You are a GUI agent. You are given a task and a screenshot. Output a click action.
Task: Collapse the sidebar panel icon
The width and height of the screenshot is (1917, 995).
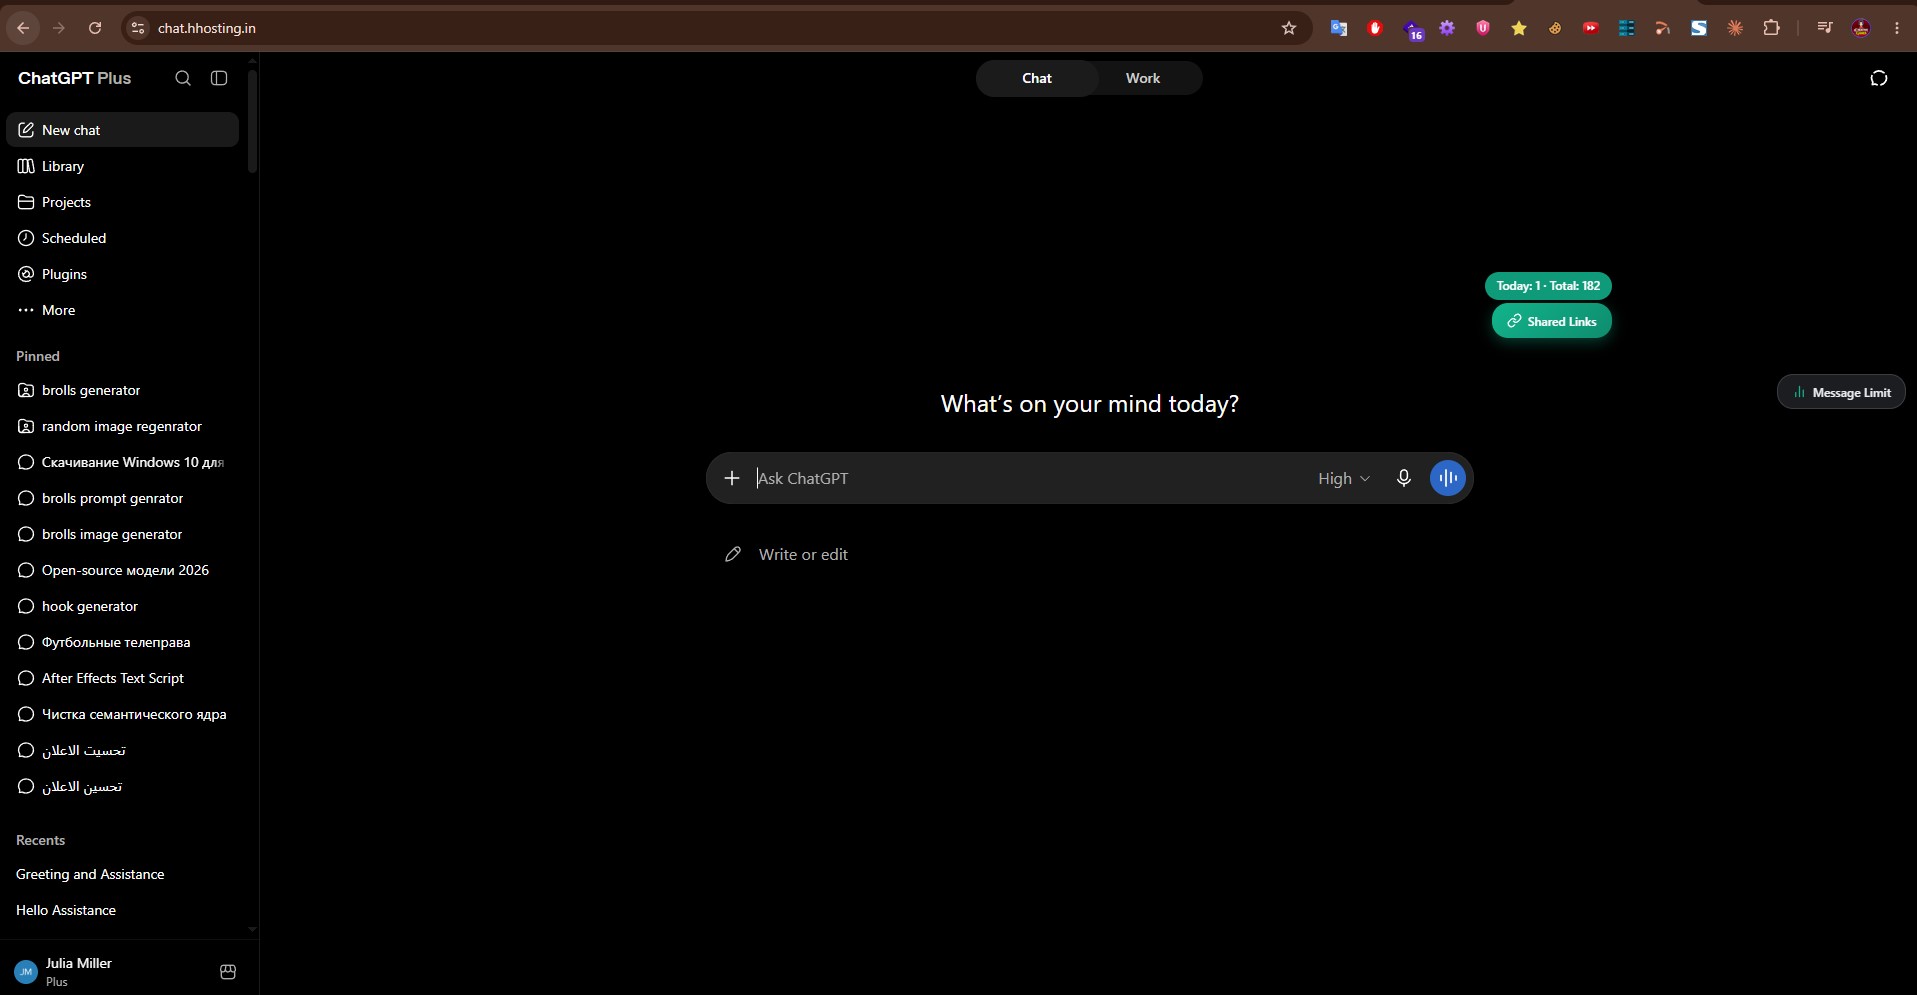tap(219, 78)
